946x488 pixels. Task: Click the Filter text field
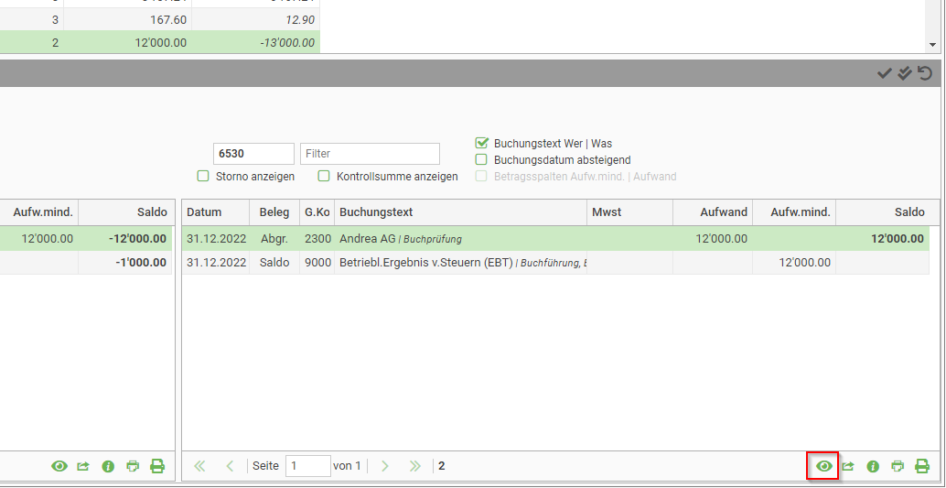click(x=370, y=154)
